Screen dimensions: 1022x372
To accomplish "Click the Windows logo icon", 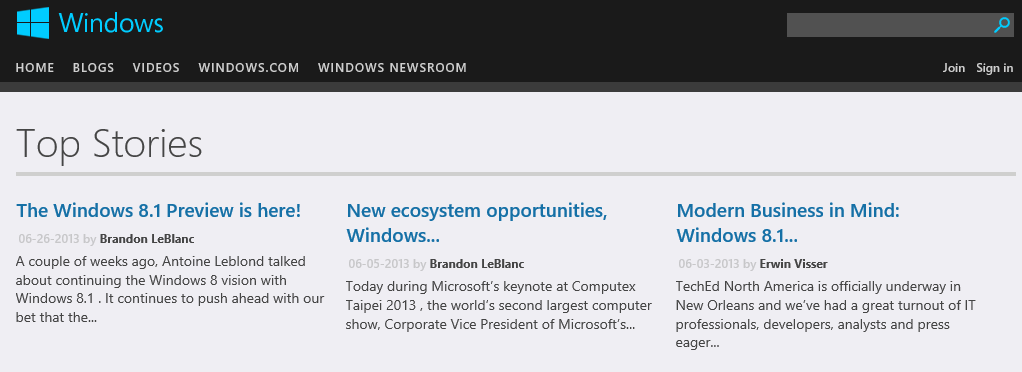I will (x=33, y=23).
